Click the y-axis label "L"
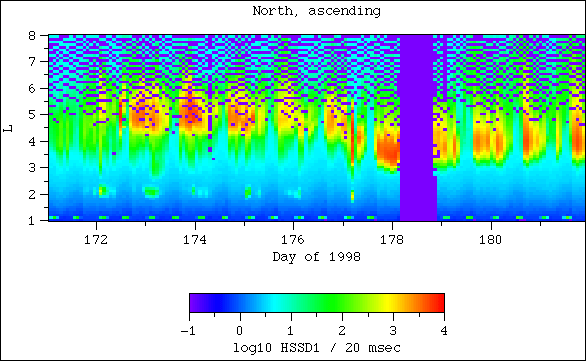 [7, 128]
